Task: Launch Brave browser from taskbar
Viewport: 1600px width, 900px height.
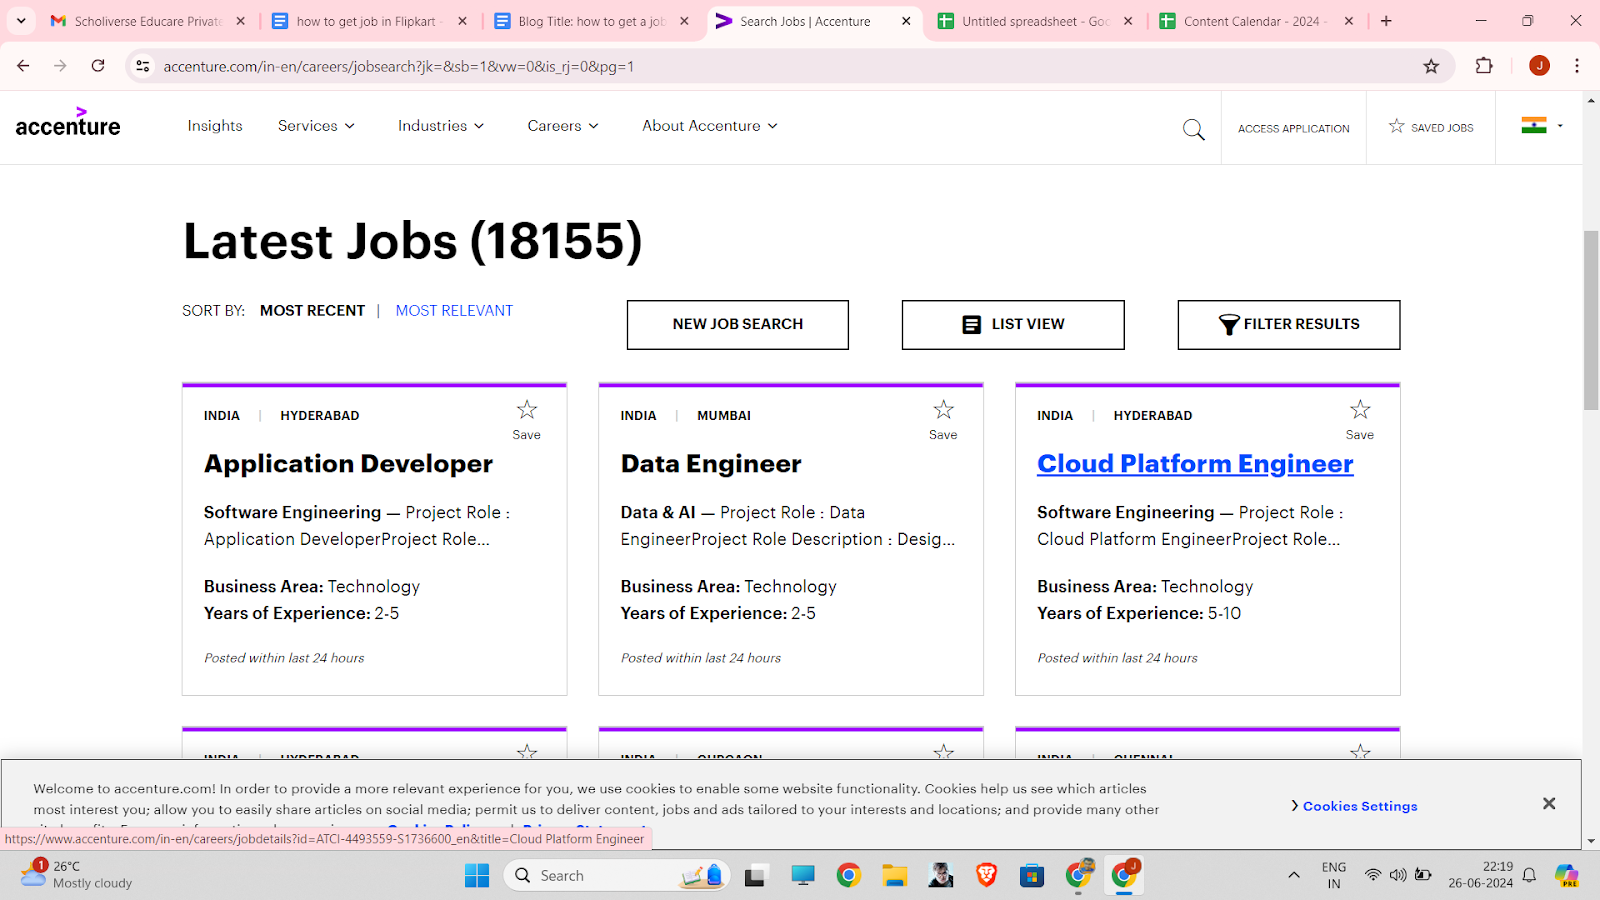Action: pos(986,876)
